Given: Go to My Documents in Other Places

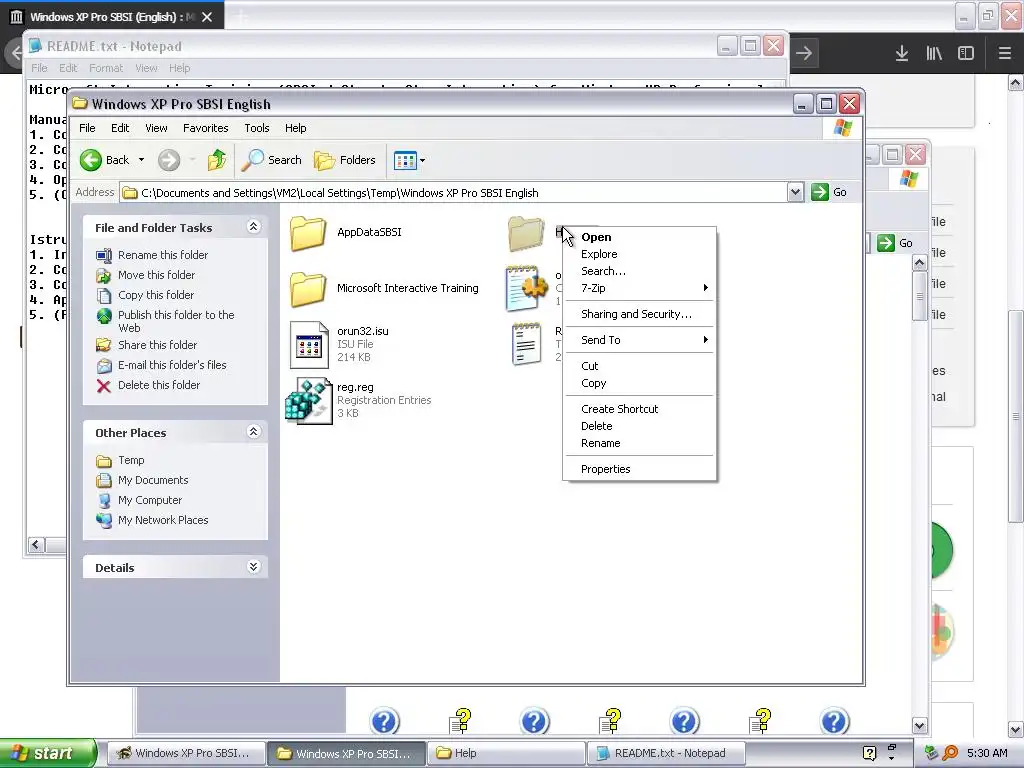Looking at the screenshot, I should coord(153,481).
